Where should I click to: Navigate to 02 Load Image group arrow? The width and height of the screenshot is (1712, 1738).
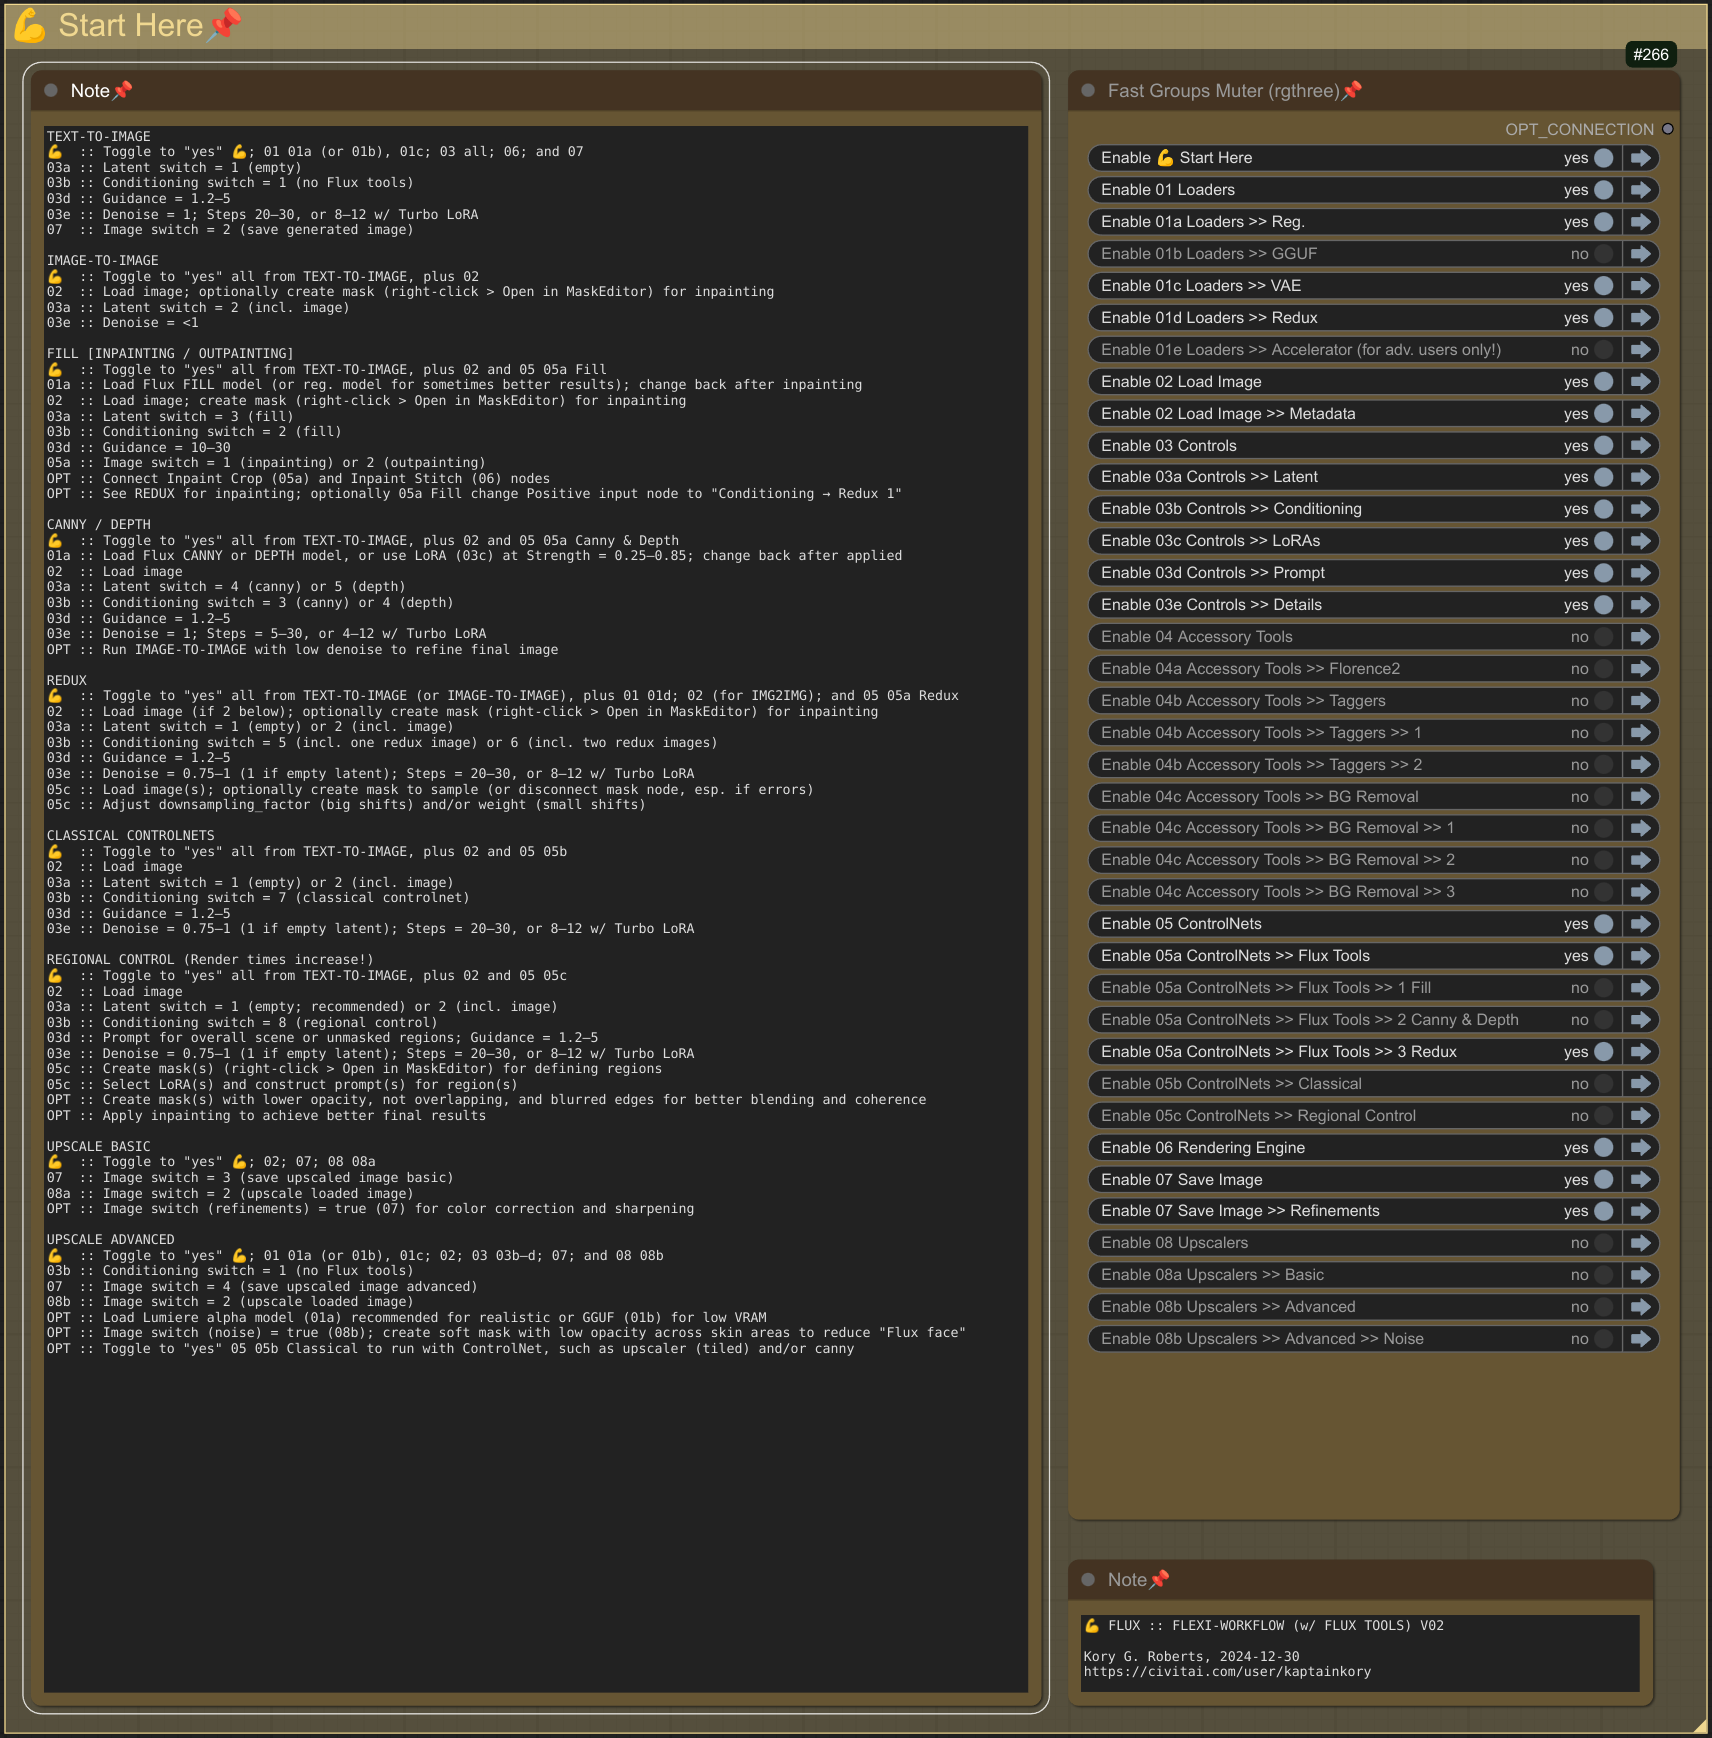tap(1640, 382)
